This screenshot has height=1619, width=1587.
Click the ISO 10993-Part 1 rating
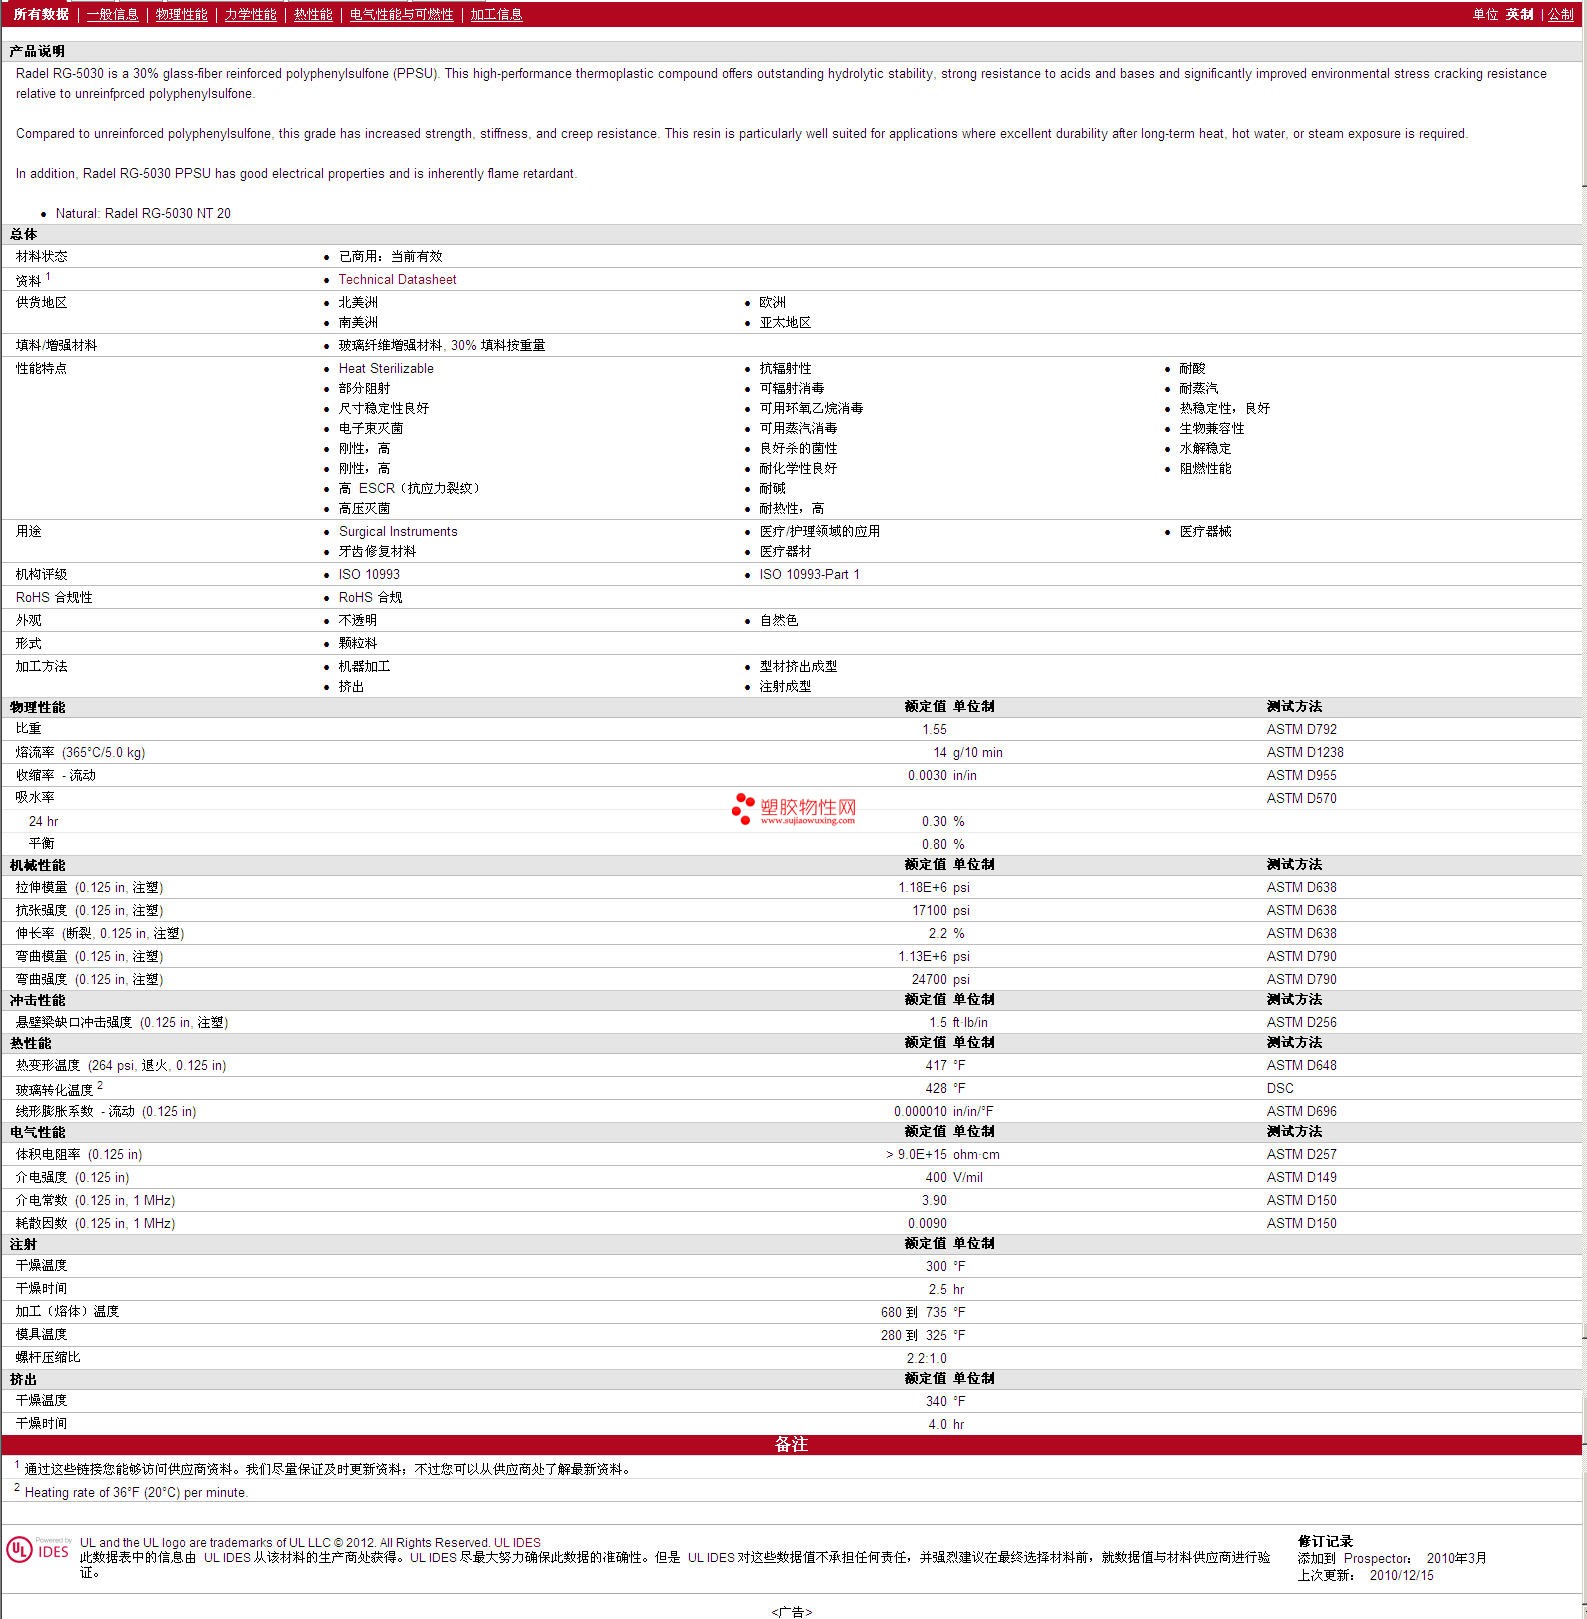[x=809, y=574]
